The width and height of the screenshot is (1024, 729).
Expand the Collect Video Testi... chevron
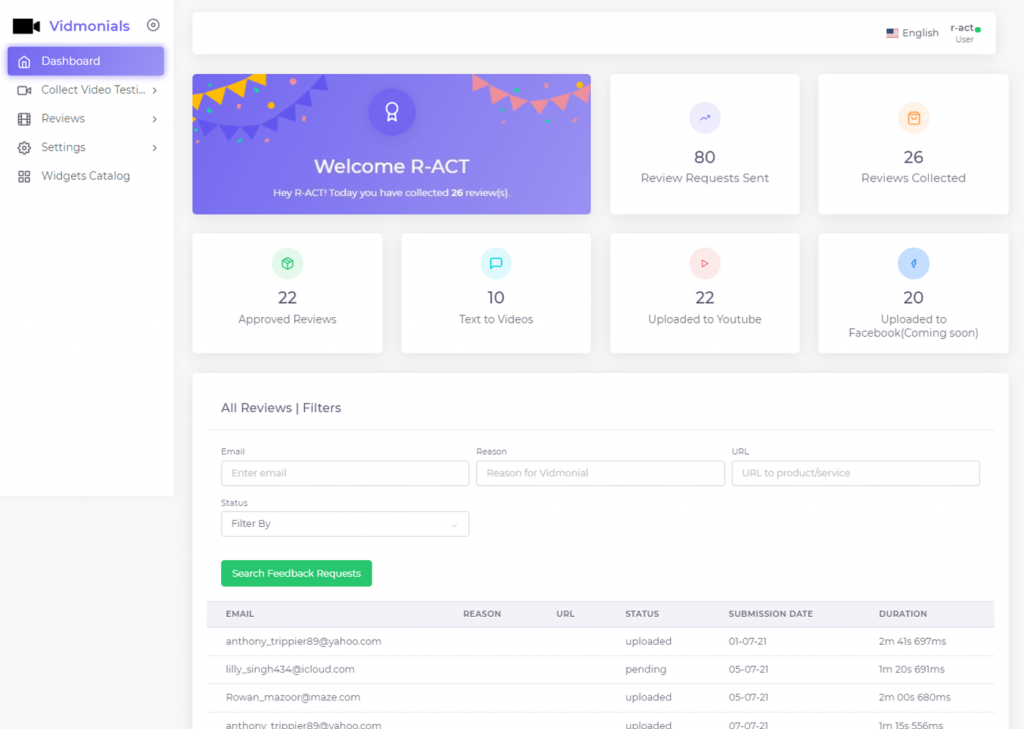pos(155,91)
